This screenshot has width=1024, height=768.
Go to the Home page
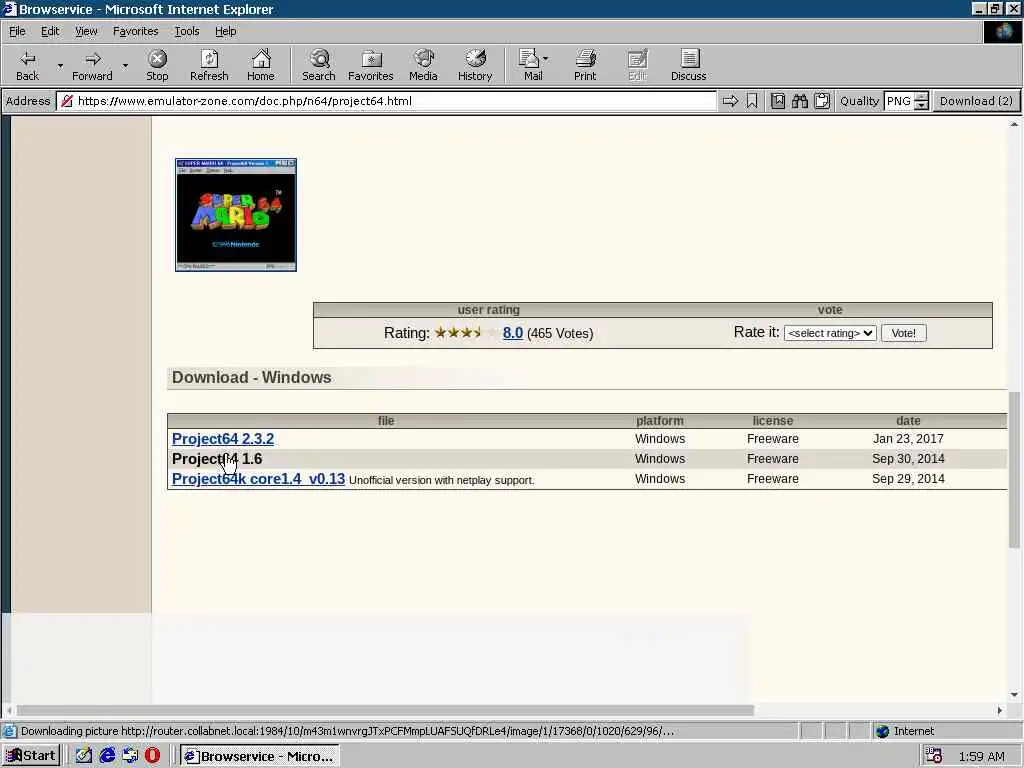(x=261, y=65)
